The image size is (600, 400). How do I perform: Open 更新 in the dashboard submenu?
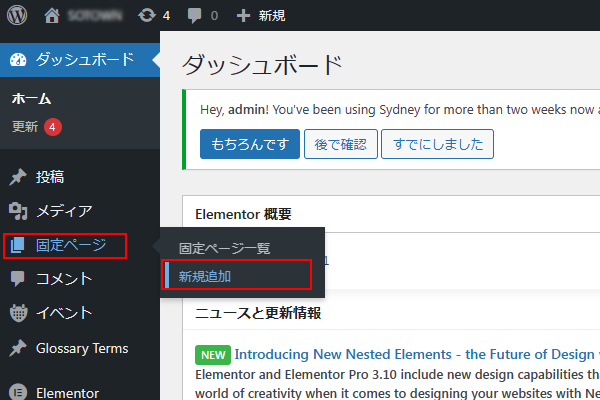click(x=25, y=127)
